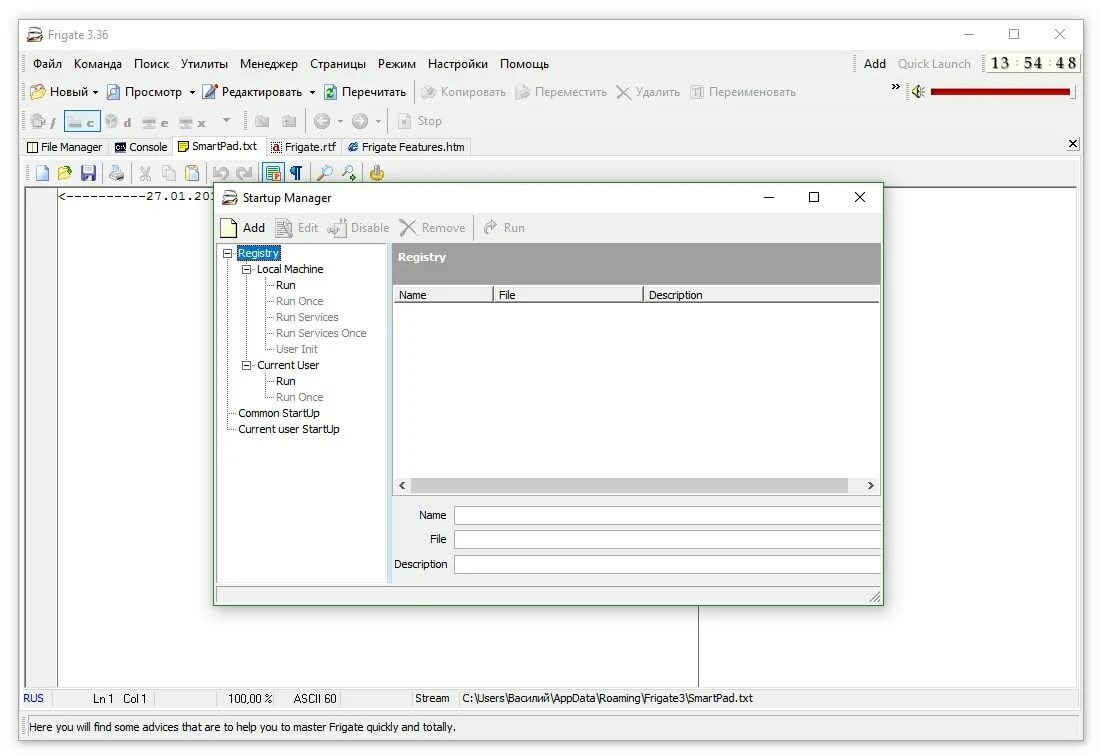The width and height of the screenshot is (1099, 755).
Task: Adjust the red volume slider bar
Action: coord(1000,92)
